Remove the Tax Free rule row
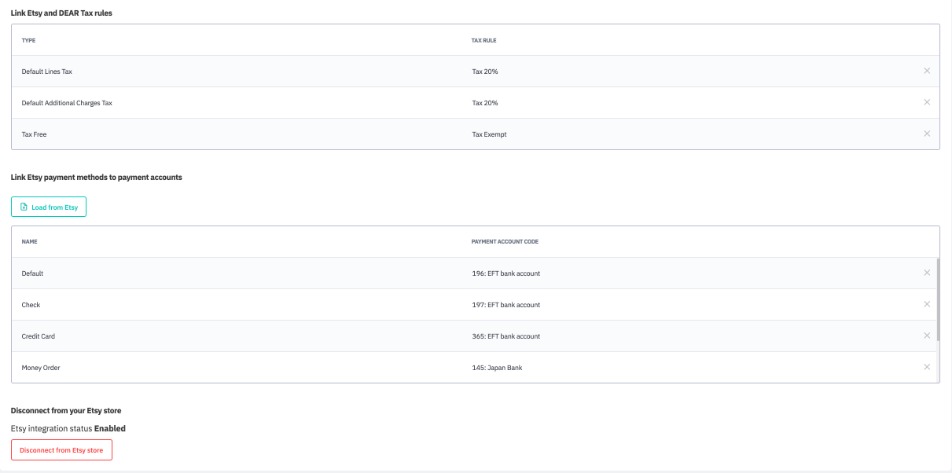952x473 pixels. click(926, 134)
